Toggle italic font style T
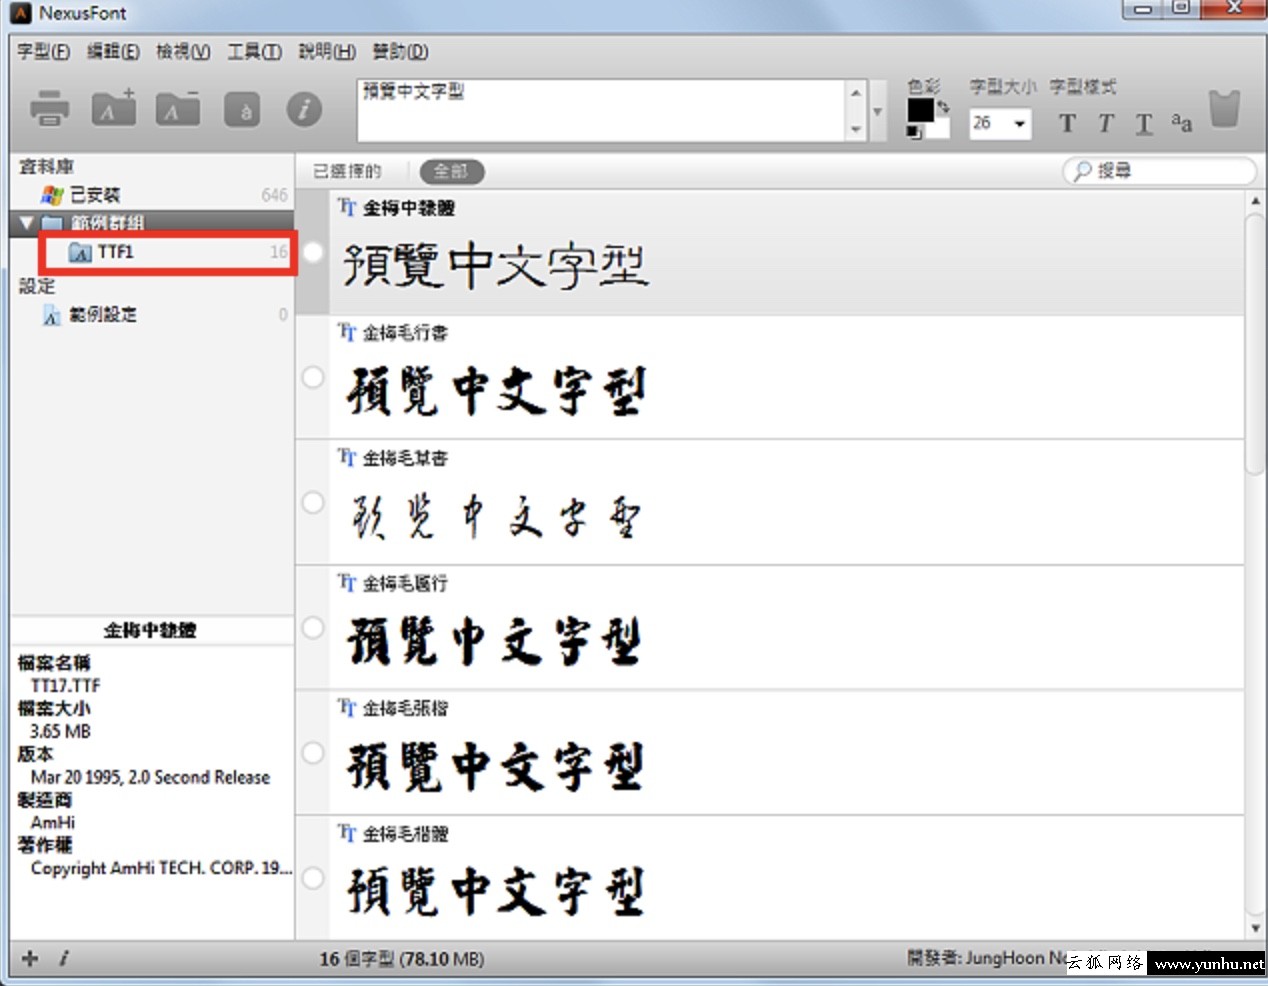Screen dimensions: 1268x986 1105,123
